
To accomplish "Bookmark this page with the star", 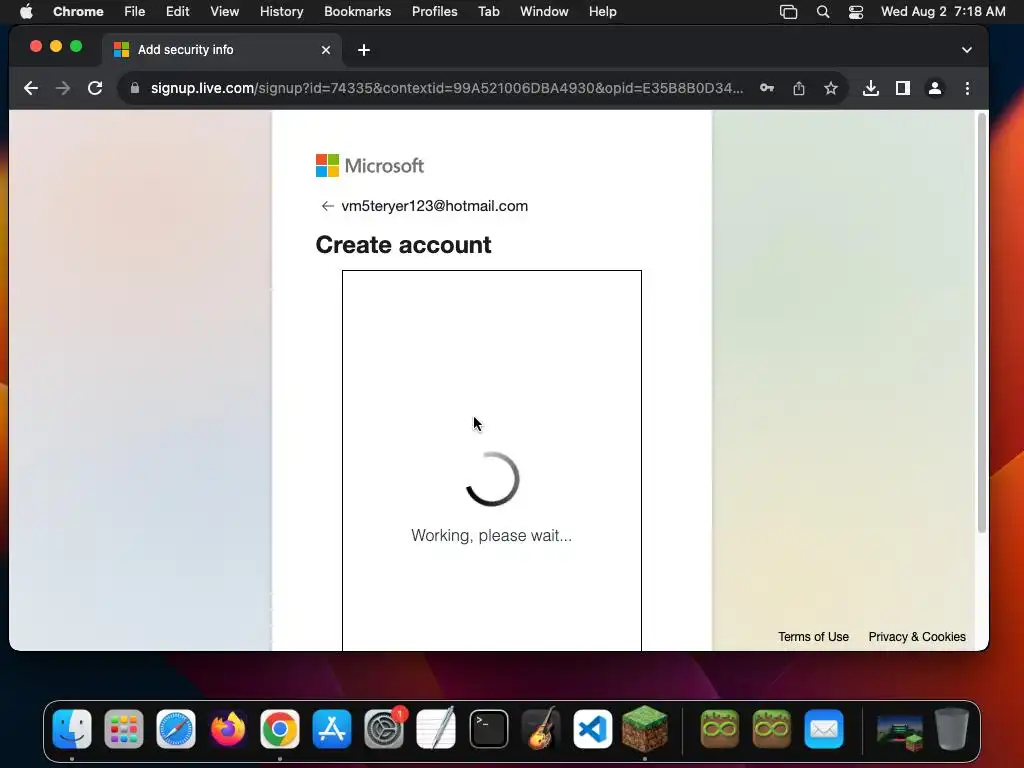I will pyautogui.click(x=831, y=88).
